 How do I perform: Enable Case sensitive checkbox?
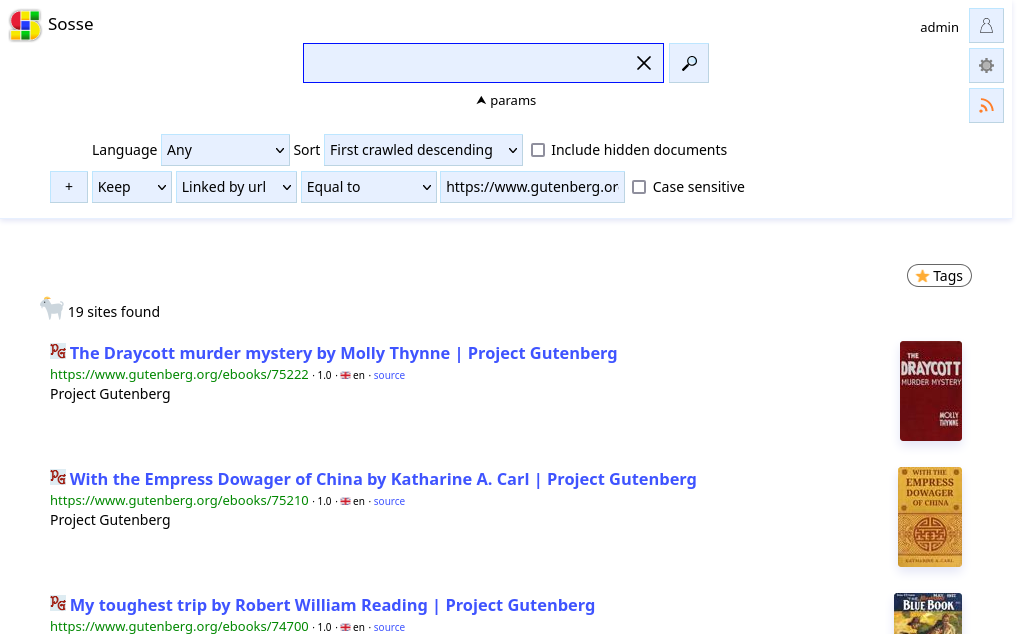[639, 187]
